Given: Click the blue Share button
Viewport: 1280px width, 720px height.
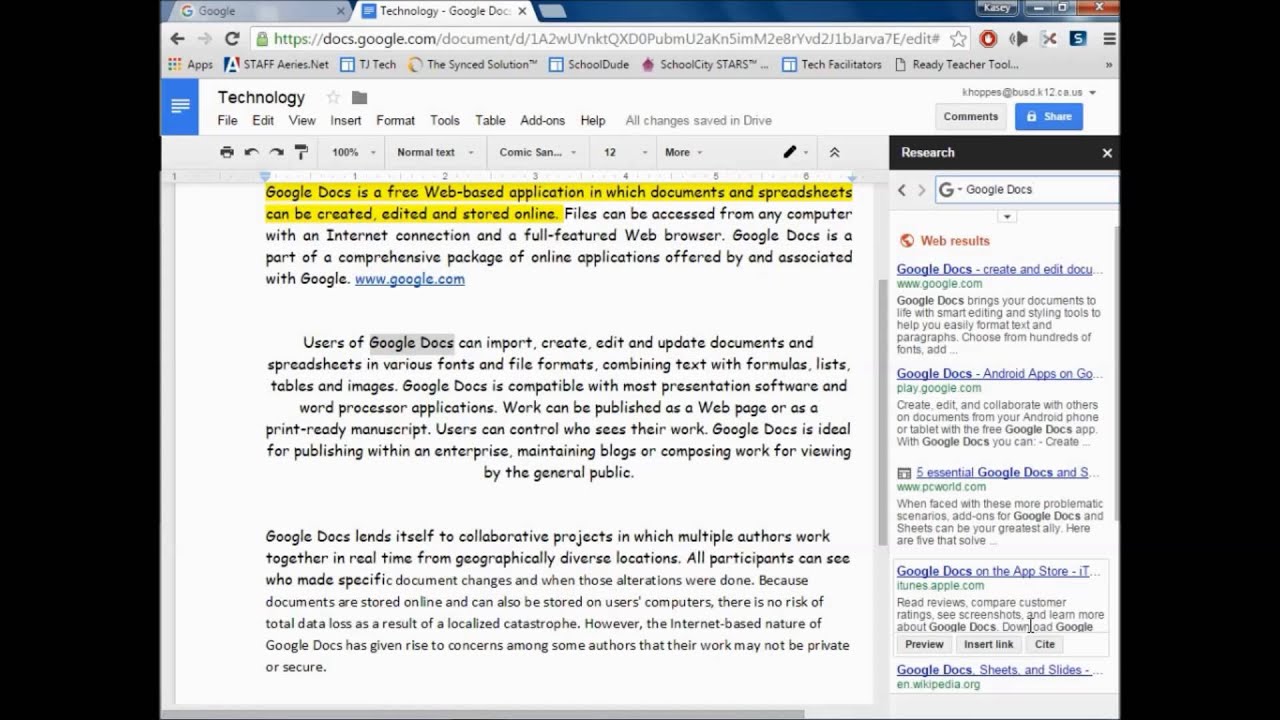Looking at the screenshot, I should 1048,116.
